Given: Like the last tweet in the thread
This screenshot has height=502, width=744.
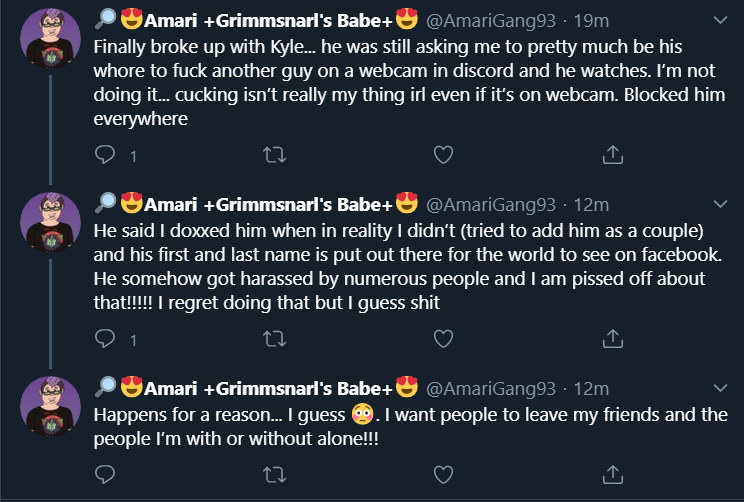Looking at the screenshot, I should coord(443,474).
